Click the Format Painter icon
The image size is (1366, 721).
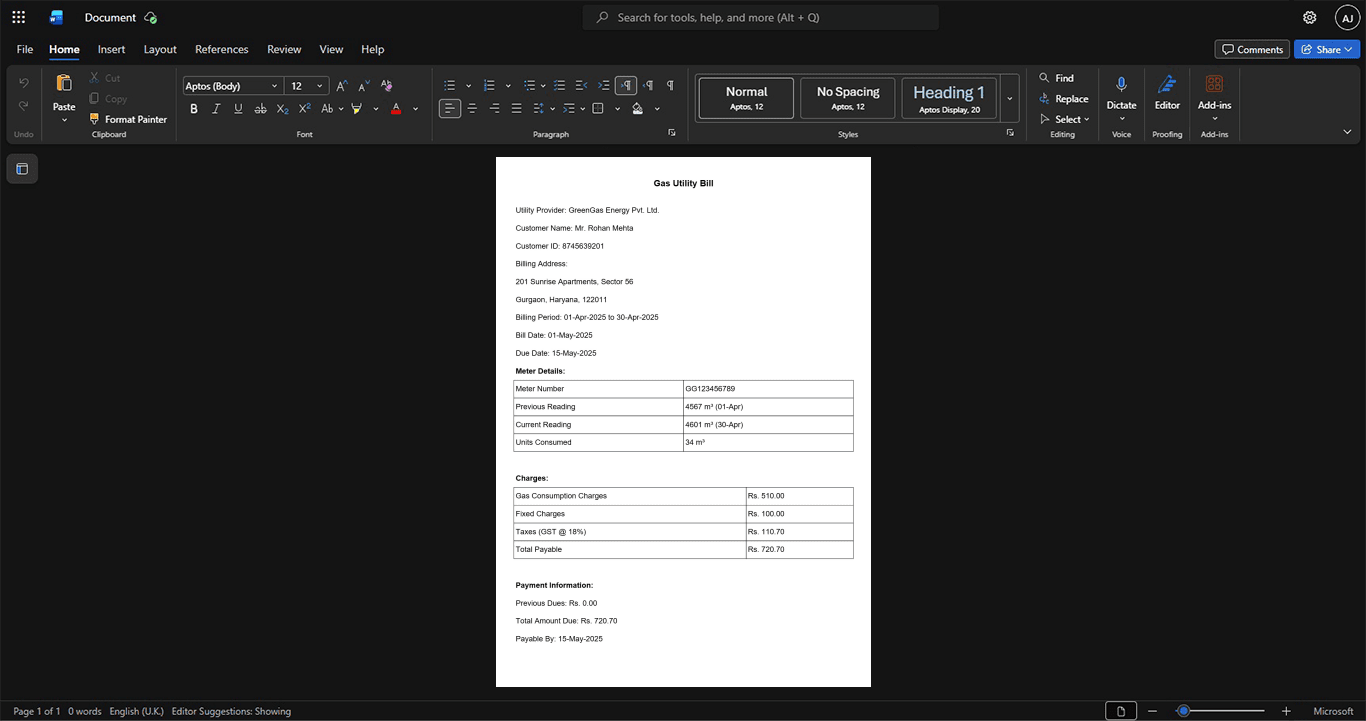[x=95, y=119]
